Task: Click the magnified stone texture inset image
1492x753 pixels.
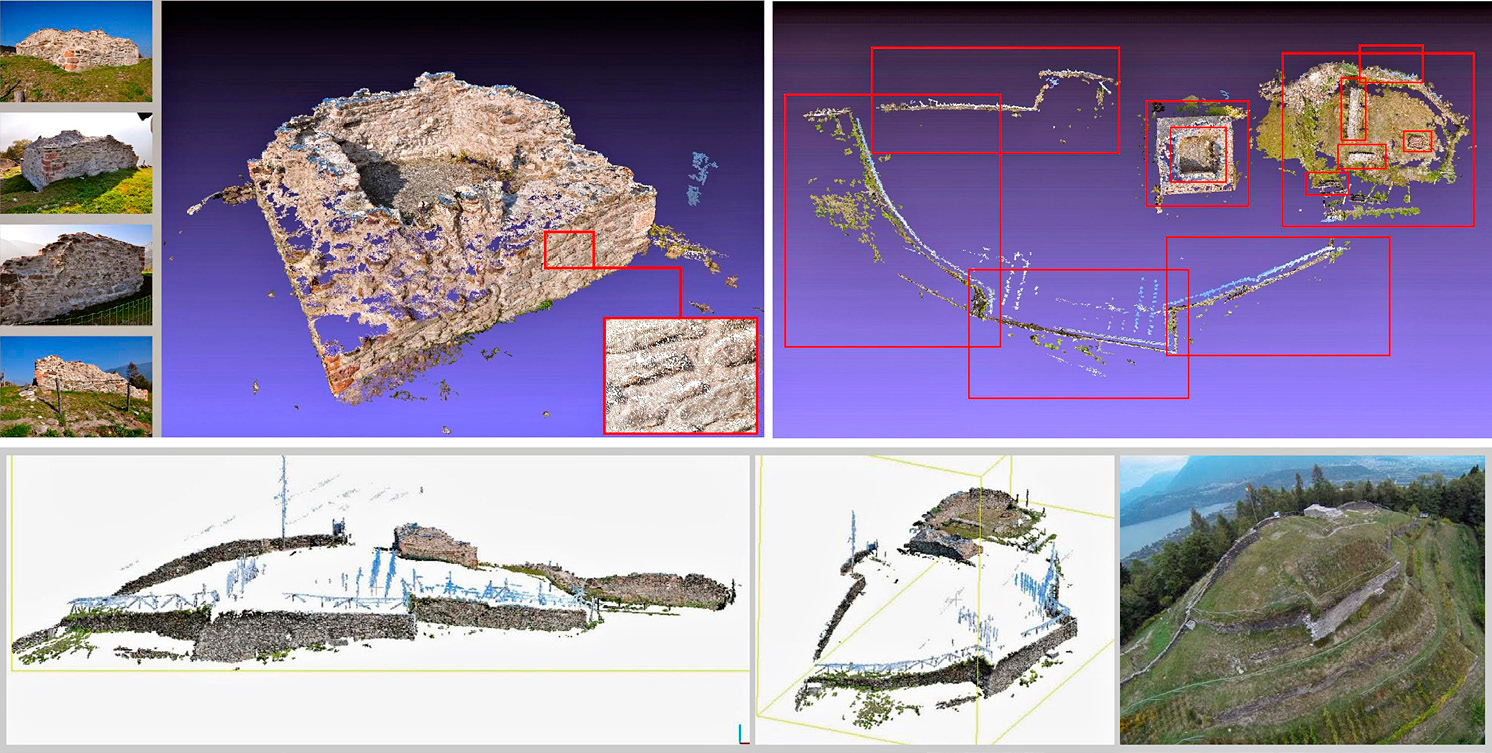Action: [680, 375]
